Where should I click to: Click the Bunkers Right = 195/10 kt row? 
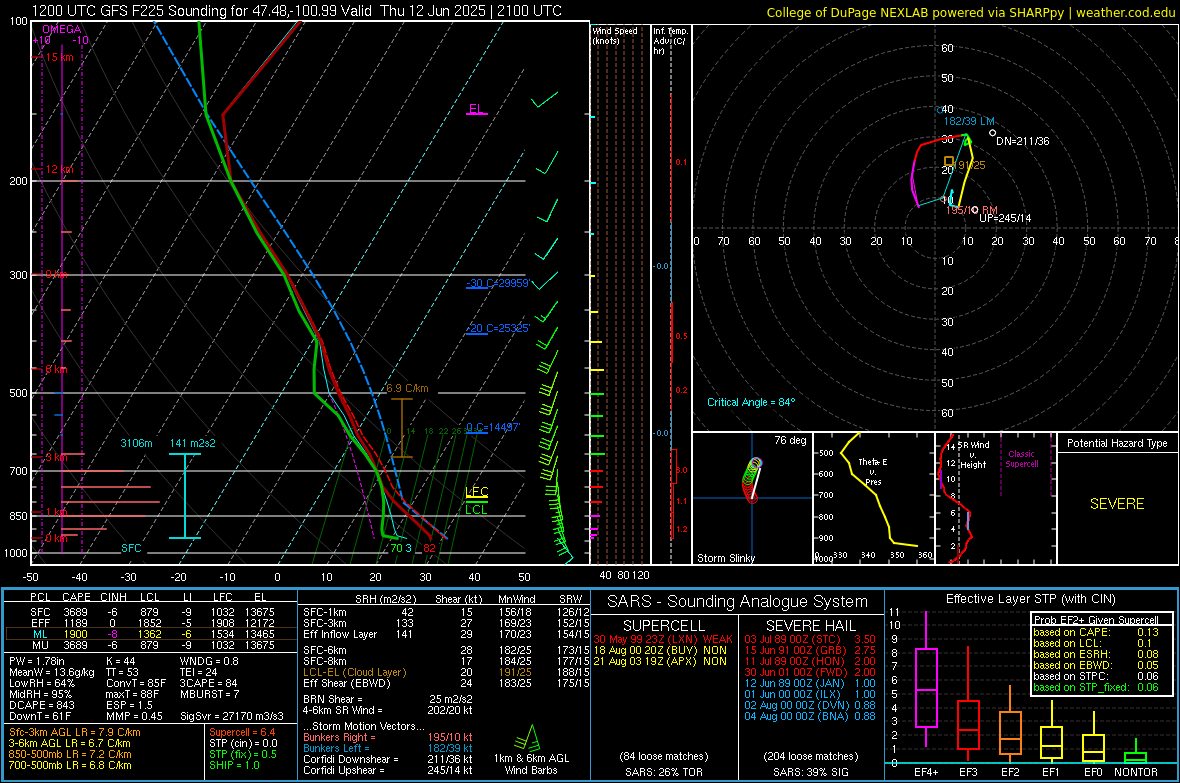(x=388, y=737)
